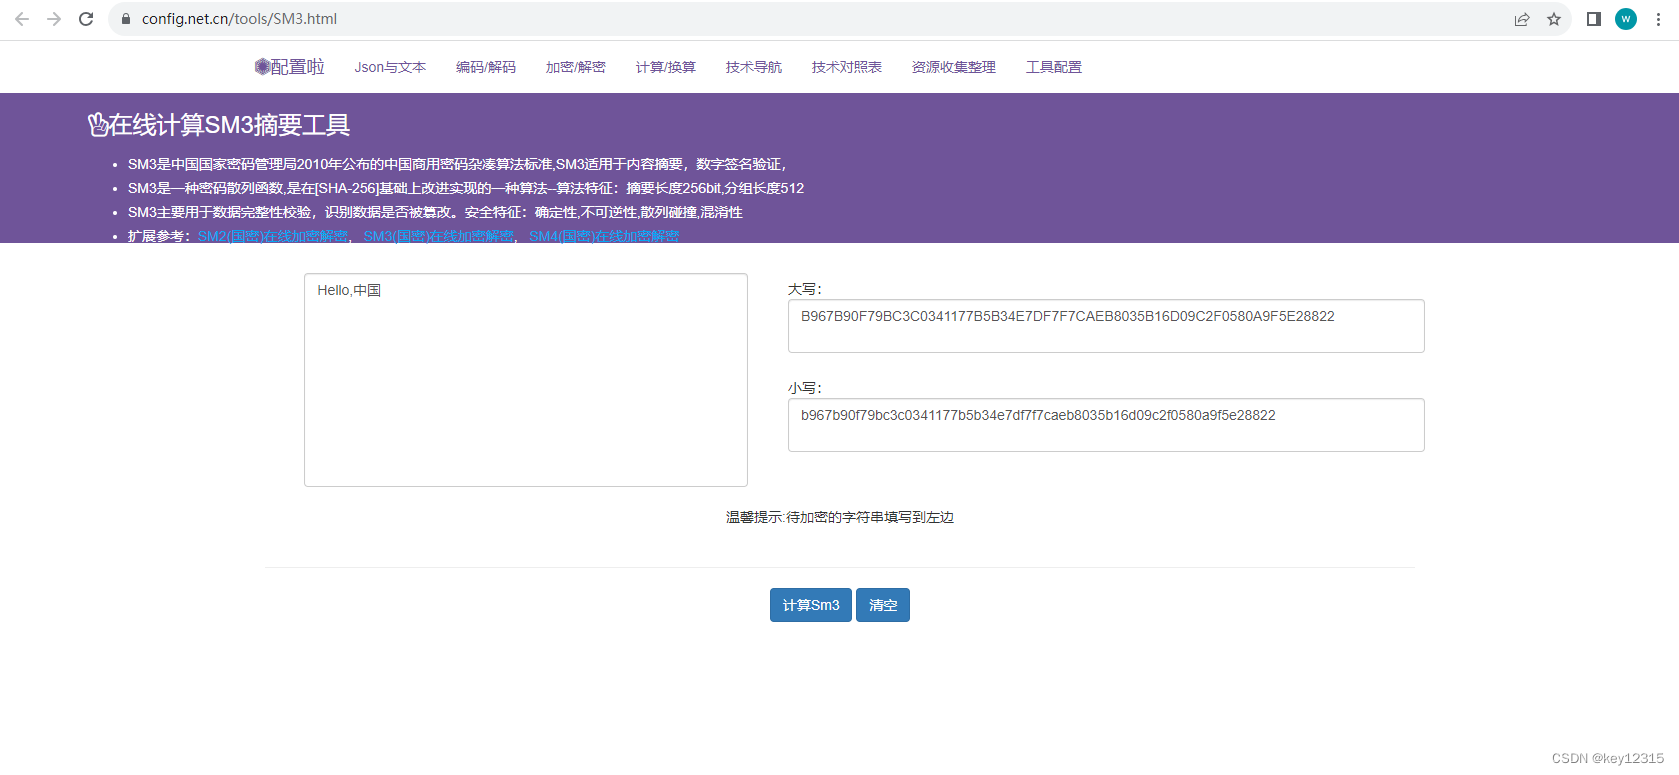Click the address bar URL
Screen dimensions: 1679x775
(x=239, y=19)
